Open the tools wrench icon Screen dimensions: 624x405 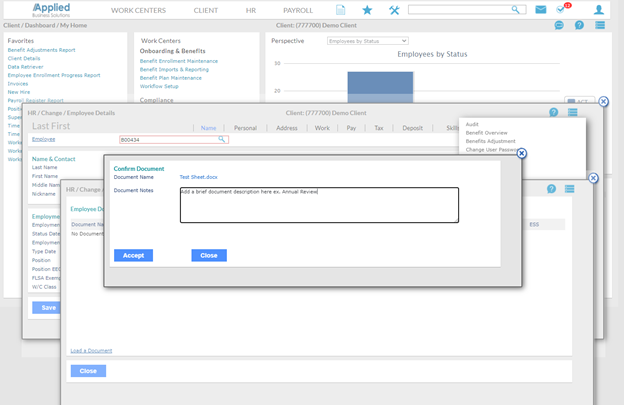pos(394,10)
